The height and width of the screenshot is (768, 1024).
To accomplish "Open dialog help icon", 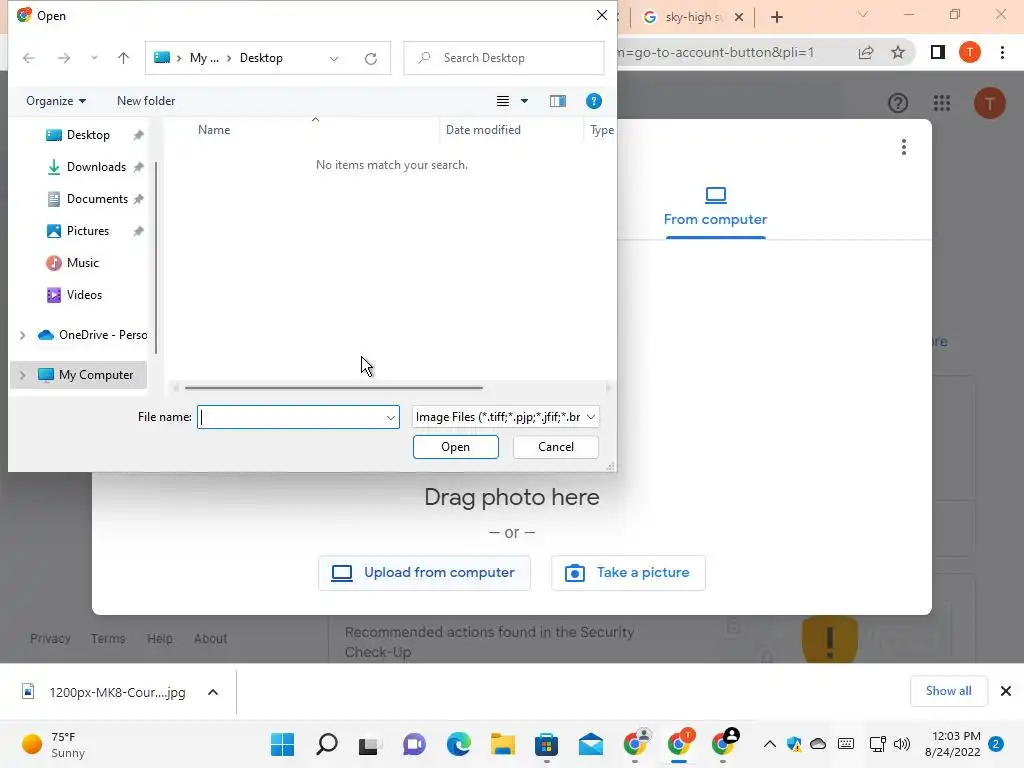I will pos(594,101).
